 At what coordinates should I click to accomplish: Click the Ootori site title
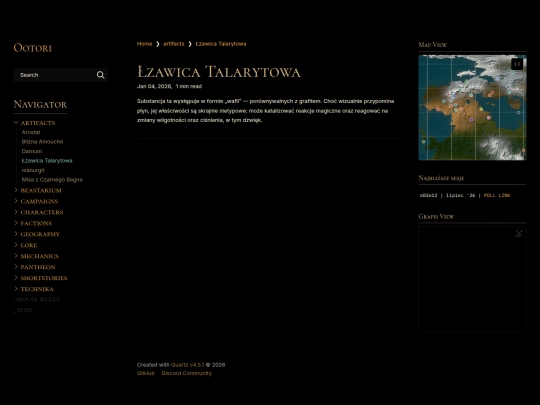click(x=32, y=48)
